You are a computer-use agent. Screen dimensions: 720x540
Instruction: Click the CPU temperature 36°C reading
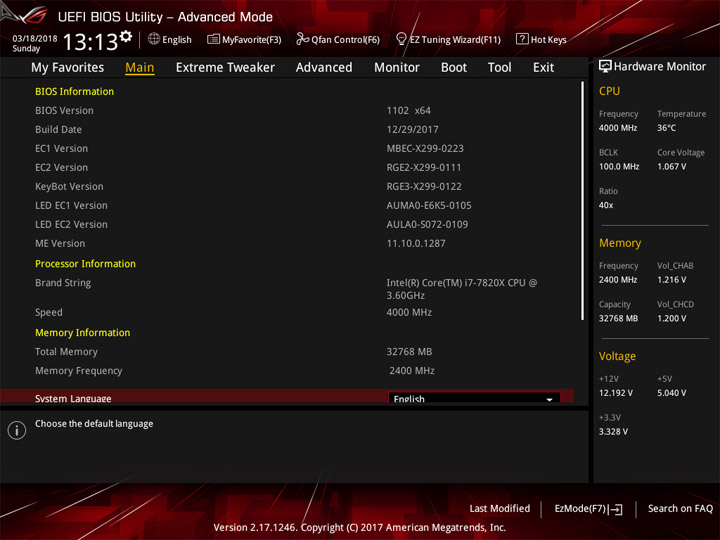coord(666,128)
